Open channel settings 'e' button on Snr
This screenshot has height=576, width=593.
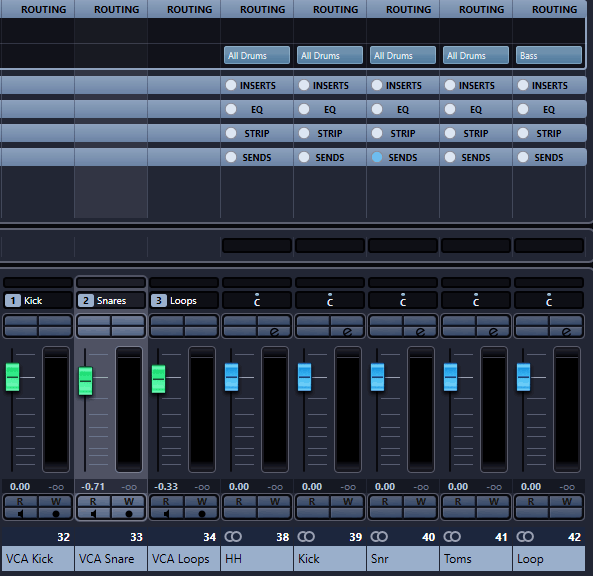tap(420, 332)
